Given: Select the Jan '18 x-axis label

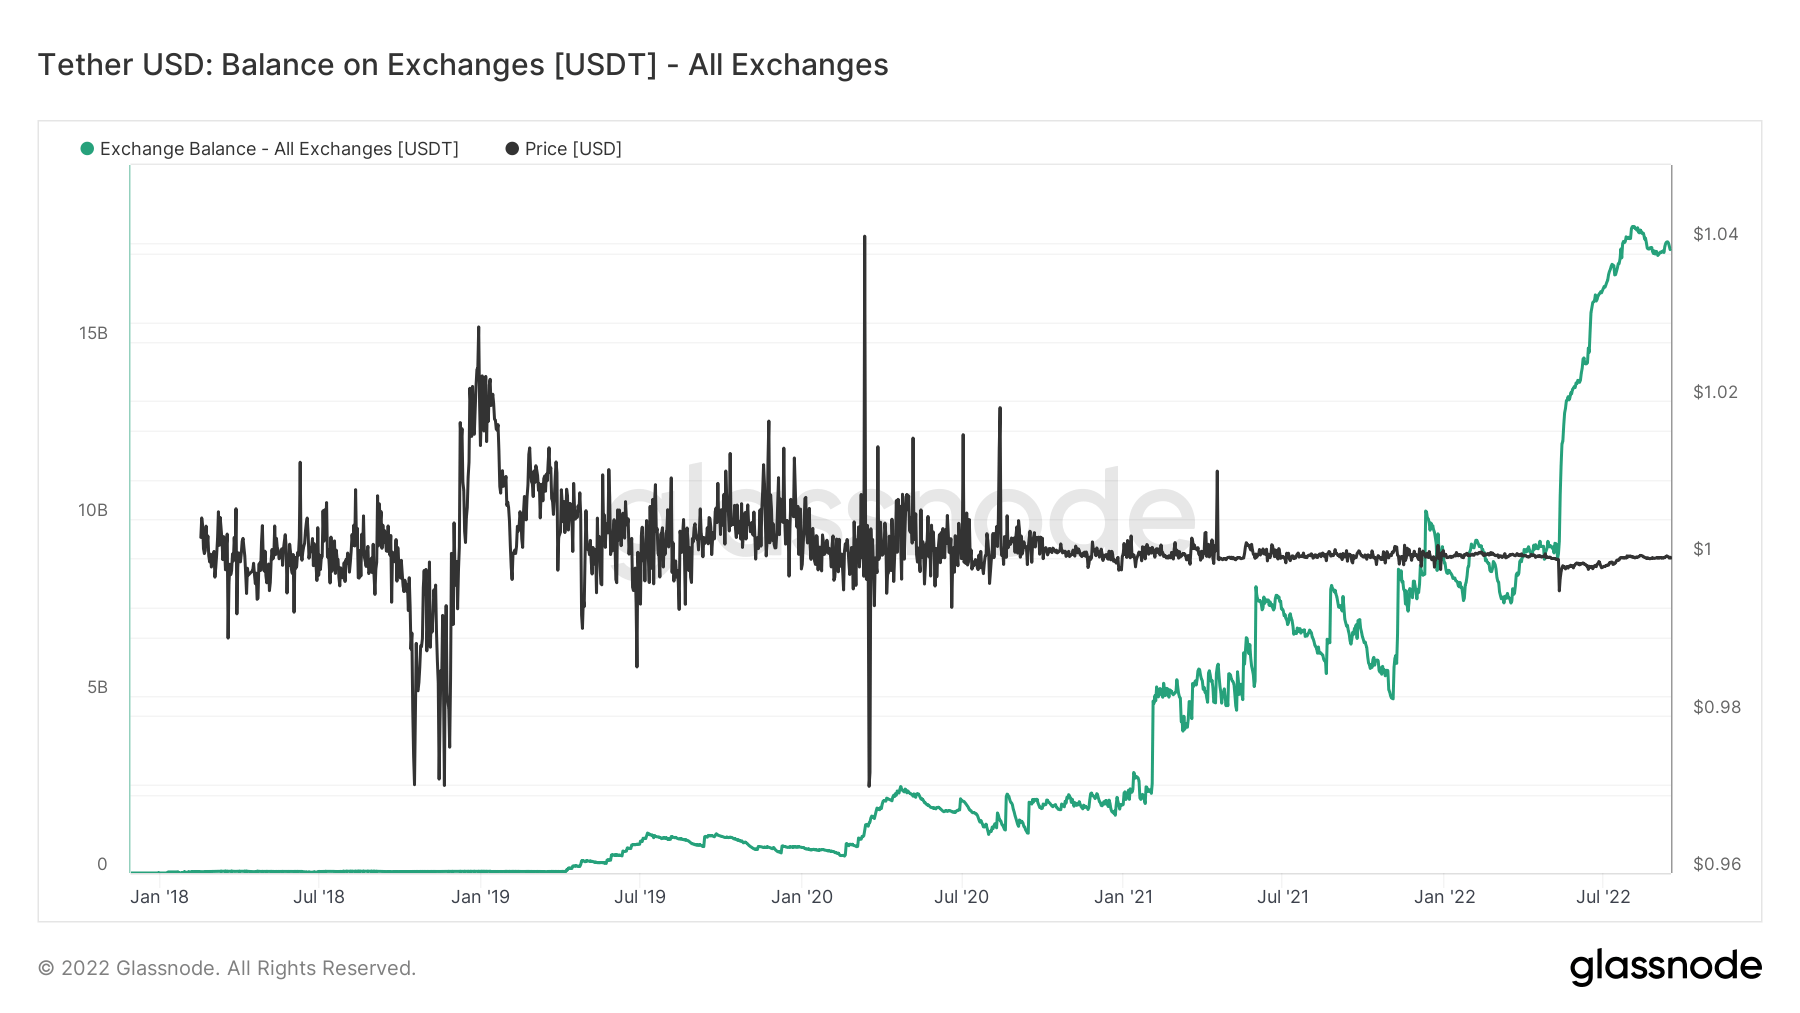Looking at the screenshot, I should tap(159, 897).
